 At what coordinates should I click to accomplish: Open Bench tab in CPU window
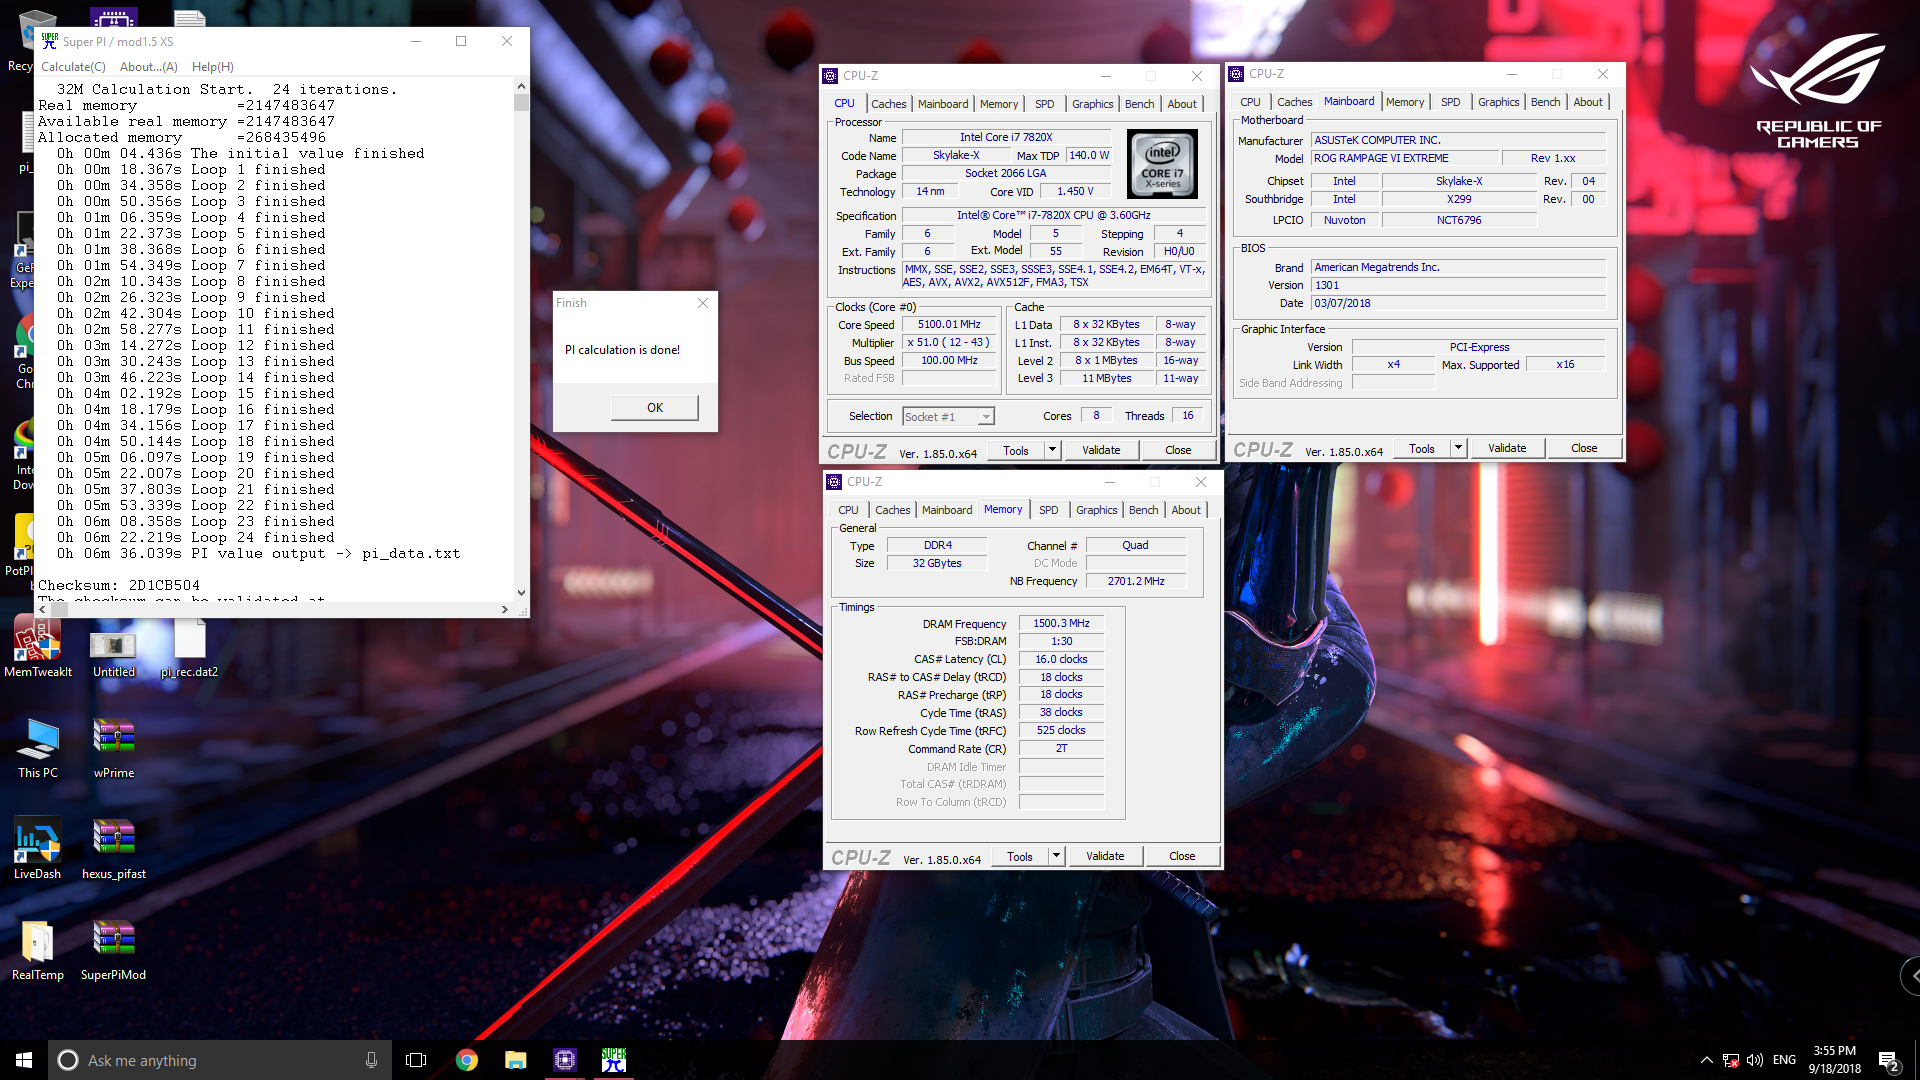[1139, 104]
